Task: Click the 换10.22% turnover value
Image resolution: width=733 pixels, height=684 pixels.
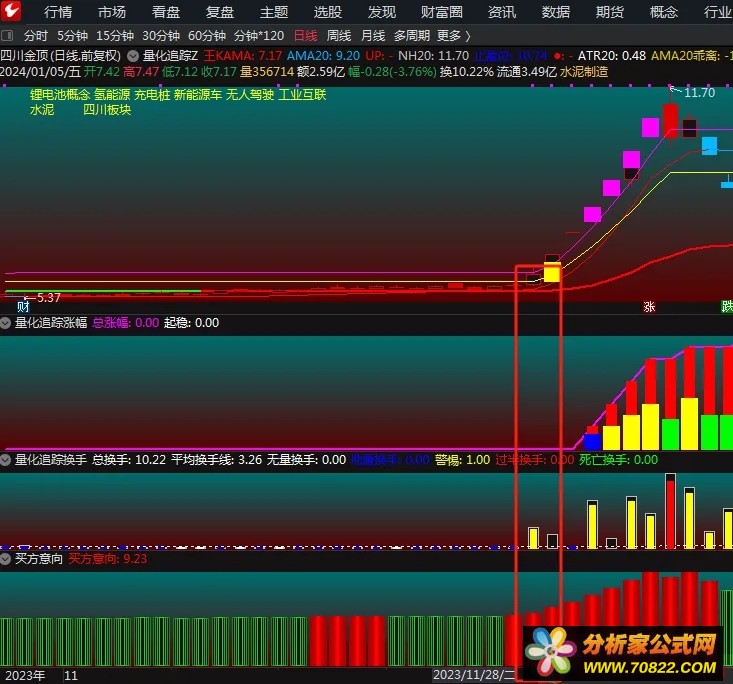Action: pyautogui.click(x=467, y=72)
